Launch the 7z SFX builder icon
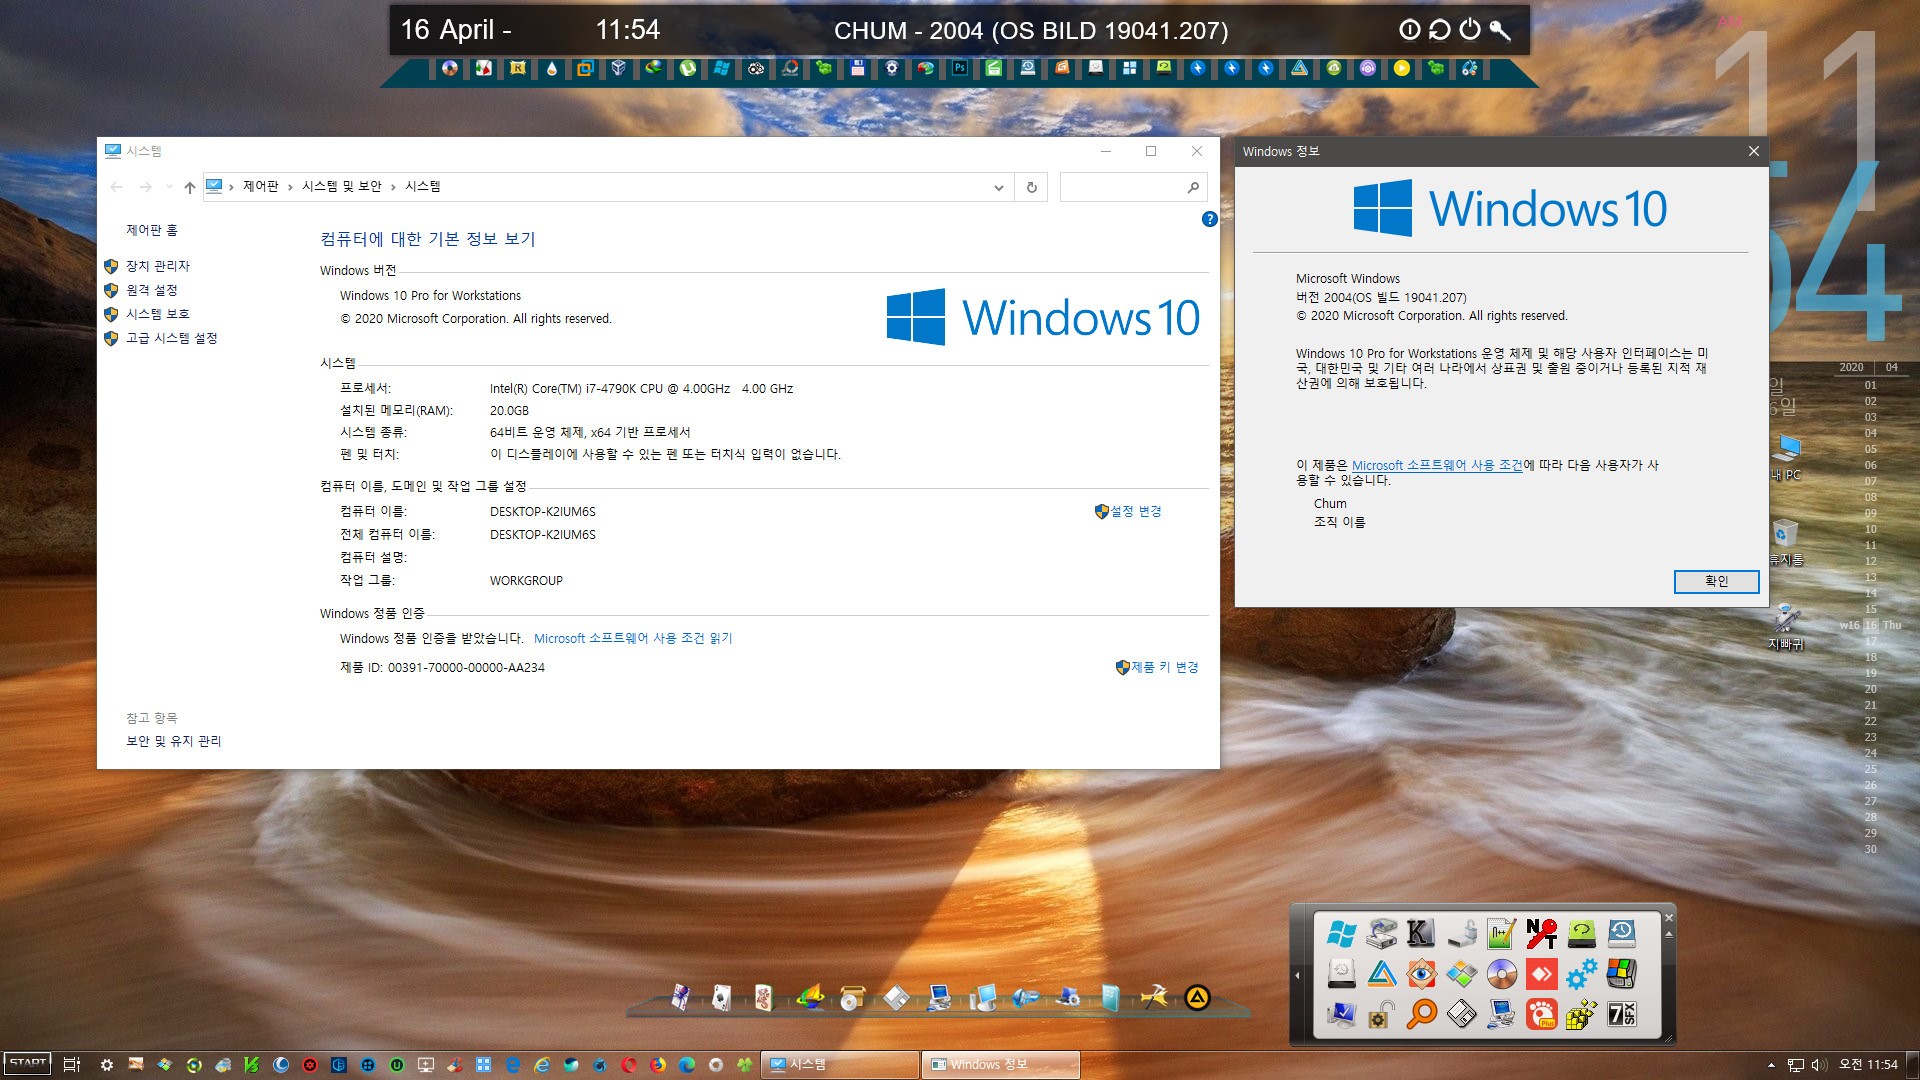This screenshot has height=1080, width=1920. tap(1621, 1014)
